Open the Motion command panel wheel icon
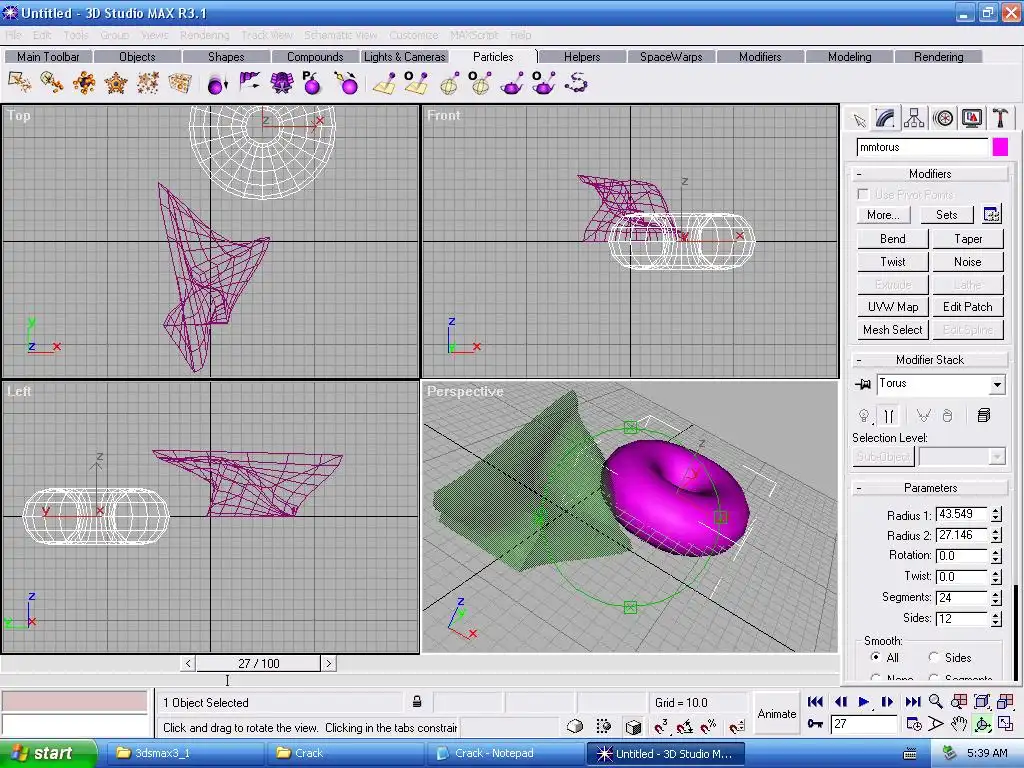 coord(943,119)
